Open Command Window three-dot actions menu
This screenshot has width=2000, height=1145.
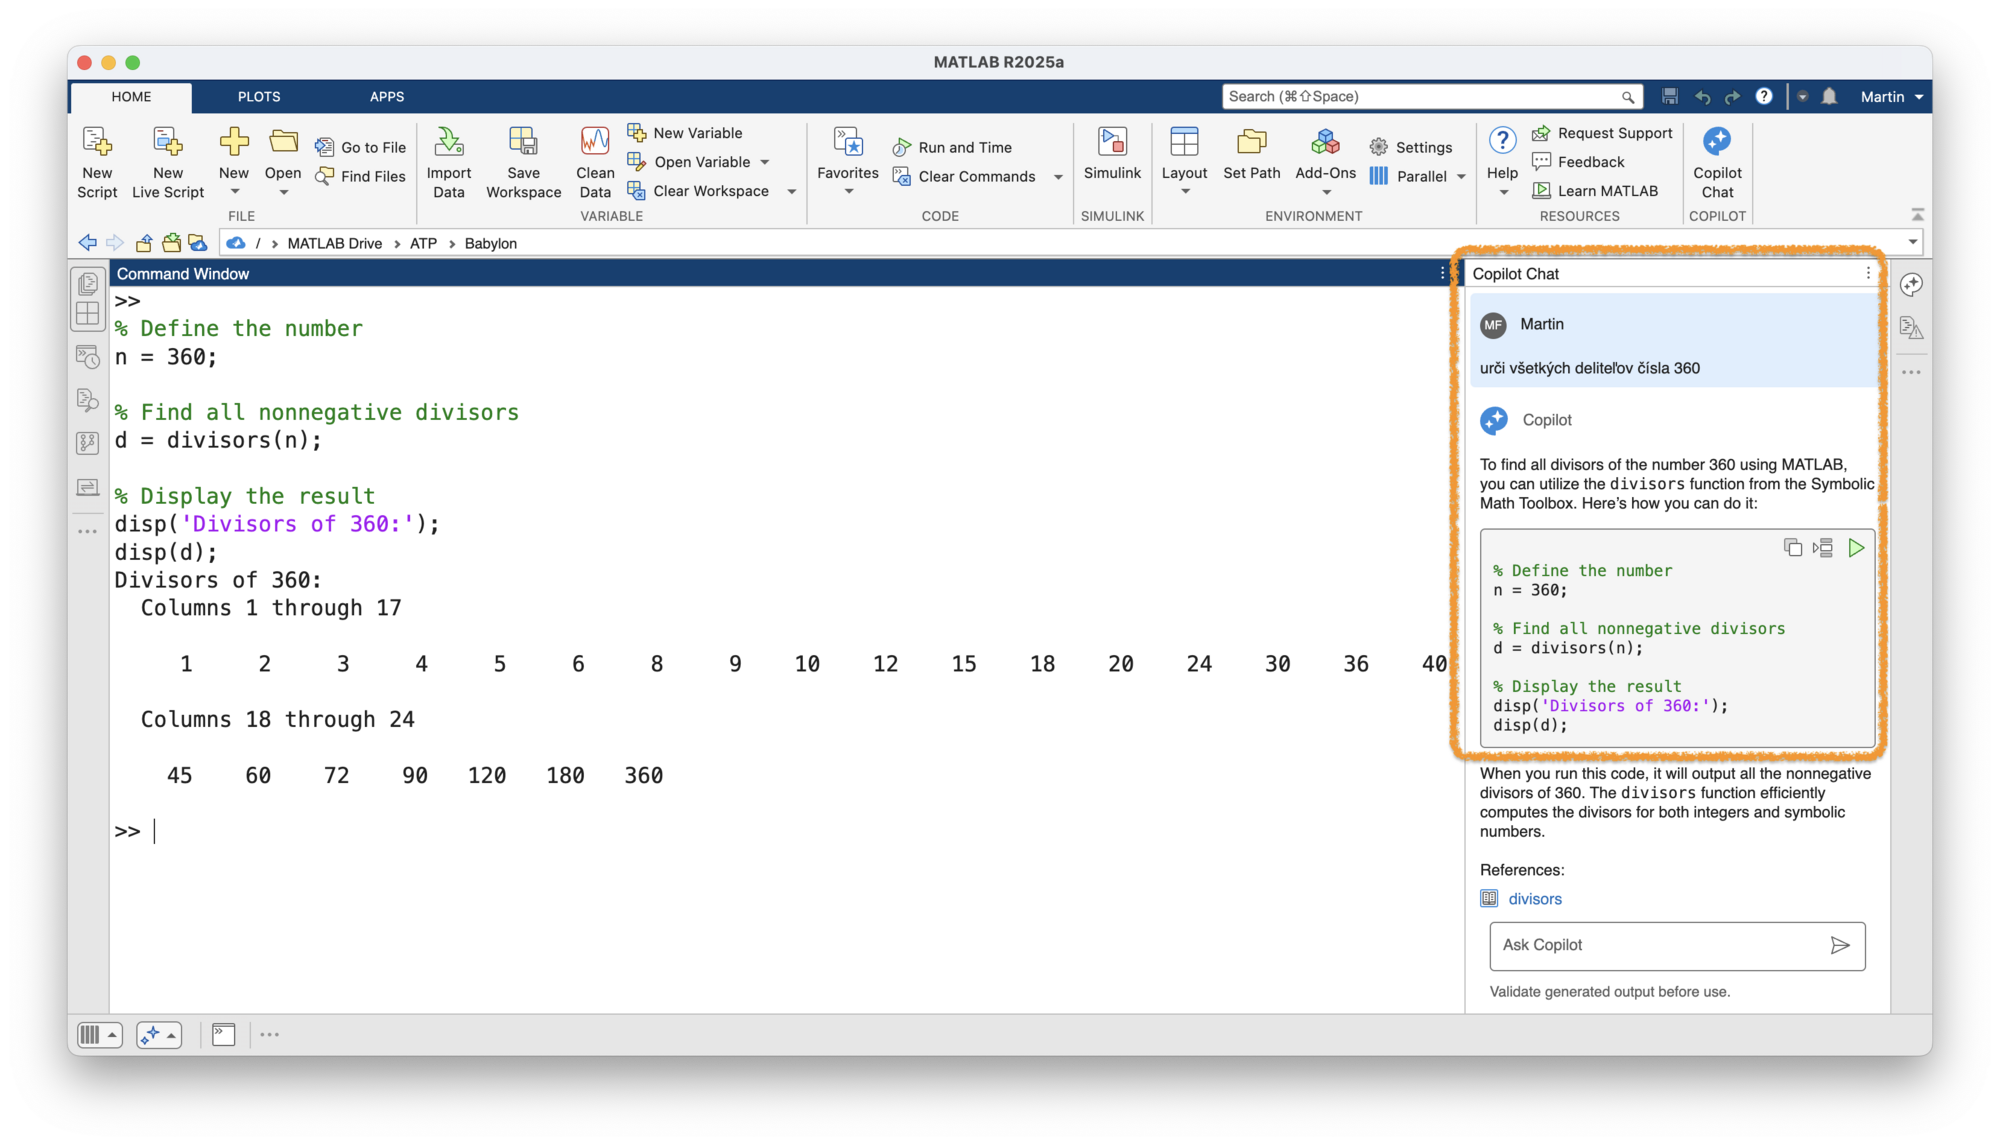(x=1442, y=273)
